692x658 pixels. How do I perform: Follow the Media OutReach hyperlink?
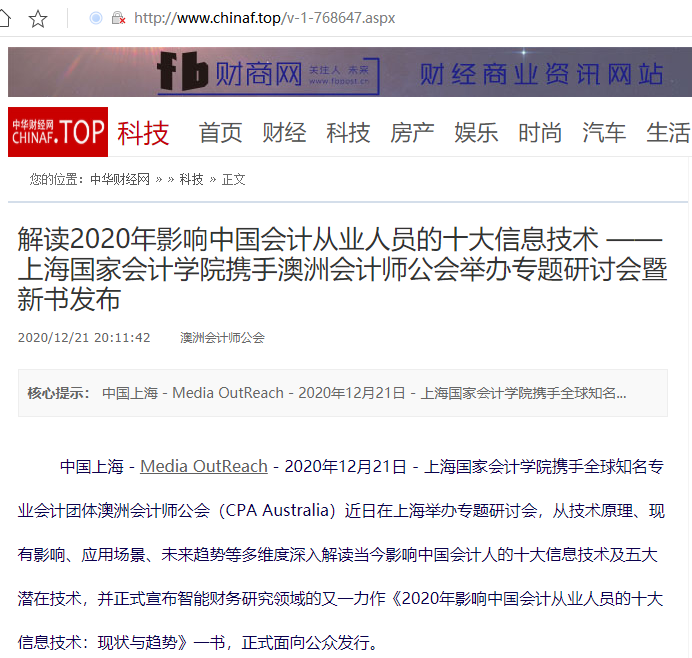[204, 466]
